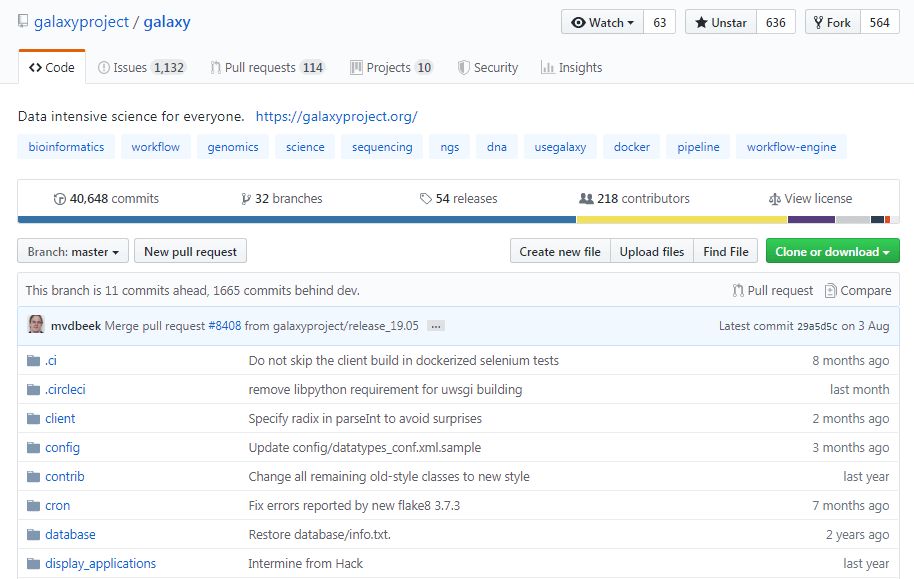Select the workflow-engine topic tag

click(791, 147)
